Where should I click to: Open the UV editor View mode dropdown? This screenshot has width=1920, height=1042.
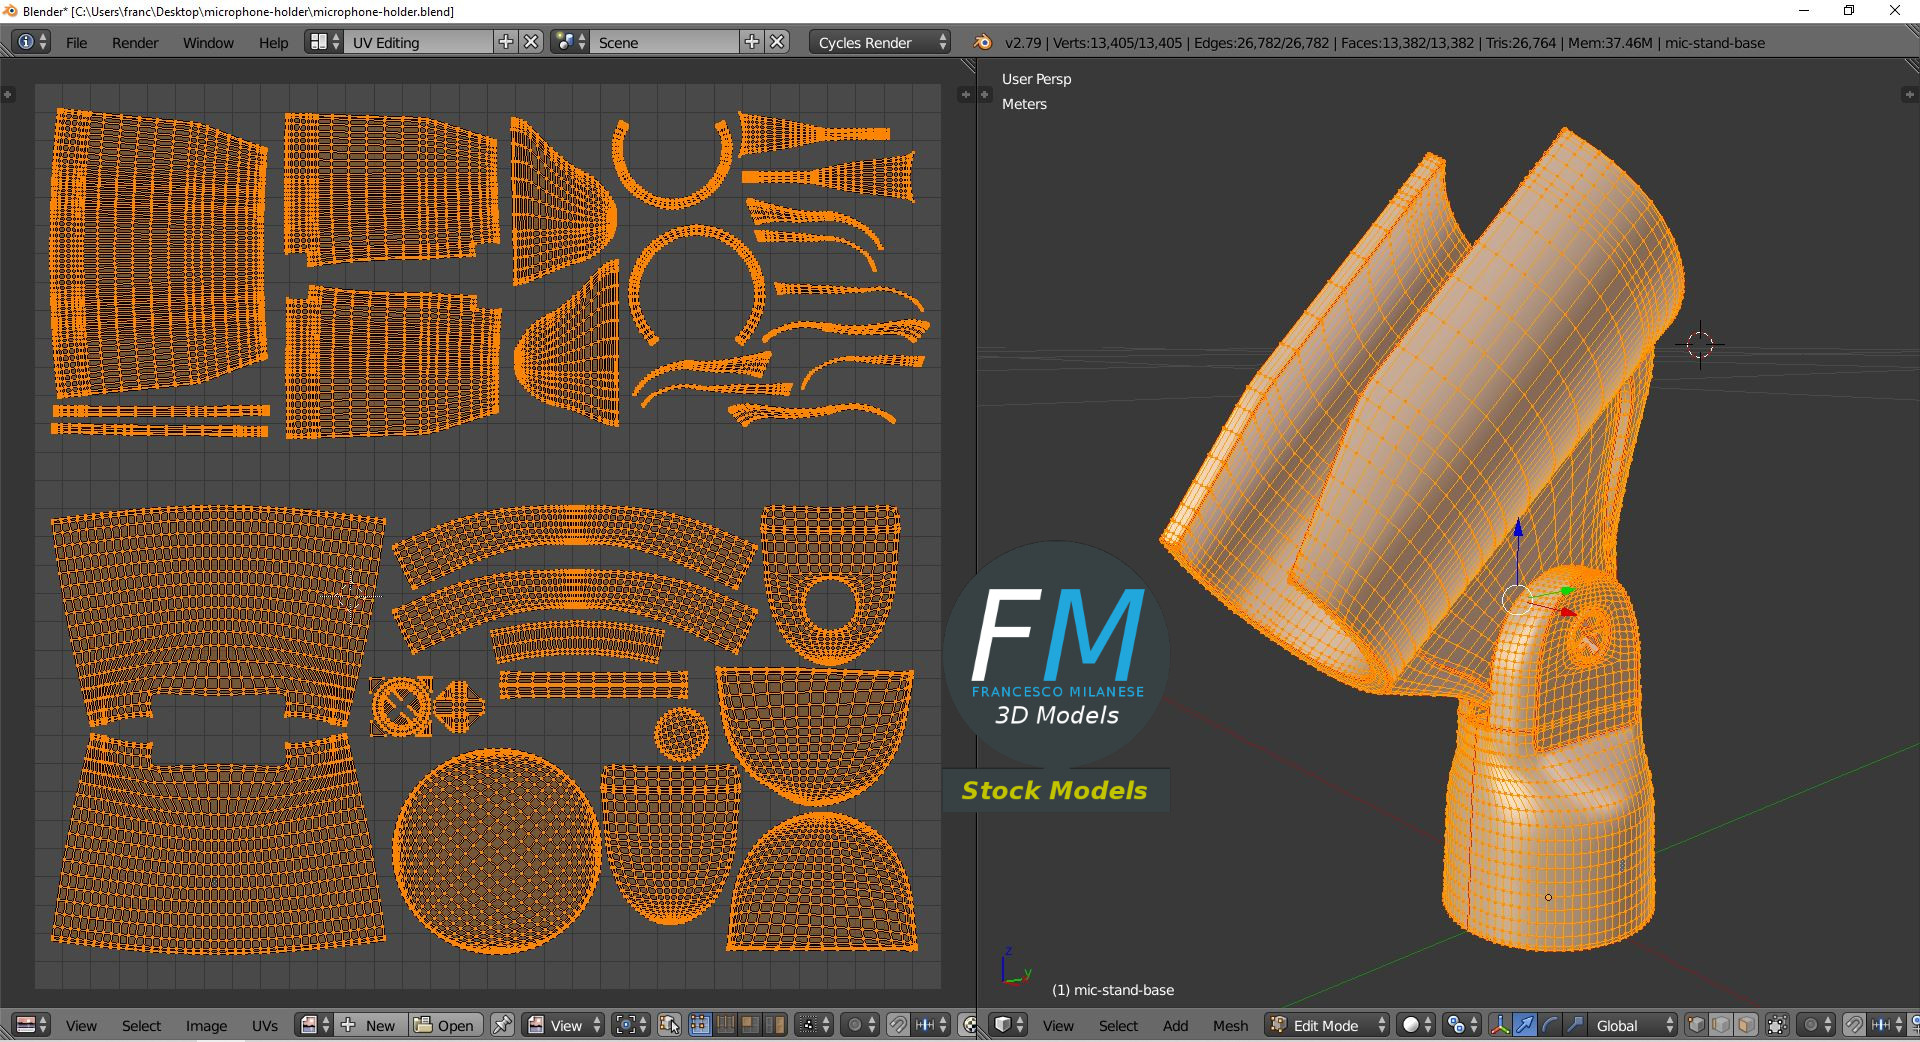pos(564,1025)
